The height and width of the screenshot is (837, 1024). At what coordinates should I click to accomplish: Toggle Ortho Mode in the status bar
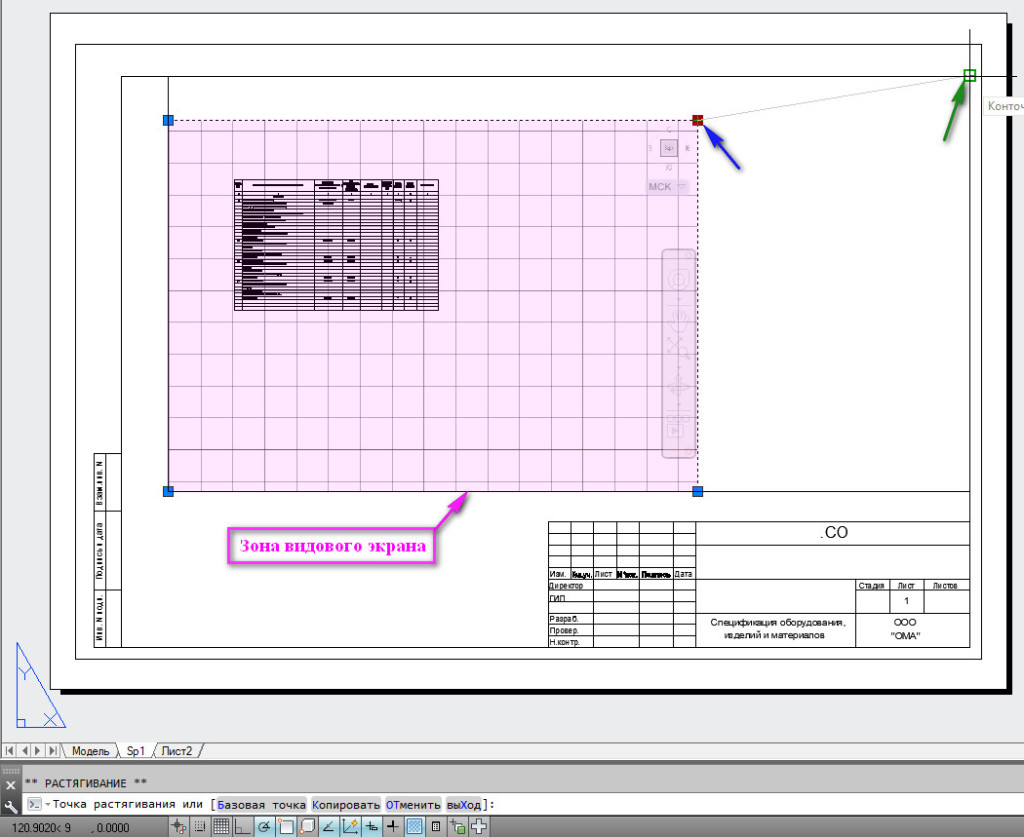click(x=242, y=826)
